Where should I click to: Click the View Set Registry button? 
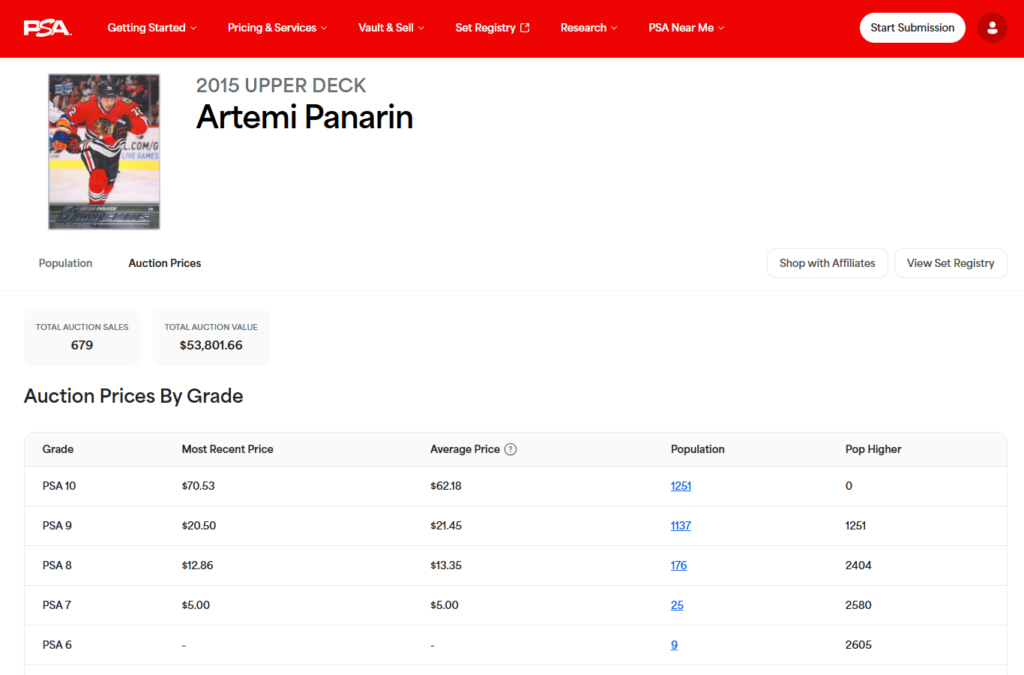[x=950, y=263]
